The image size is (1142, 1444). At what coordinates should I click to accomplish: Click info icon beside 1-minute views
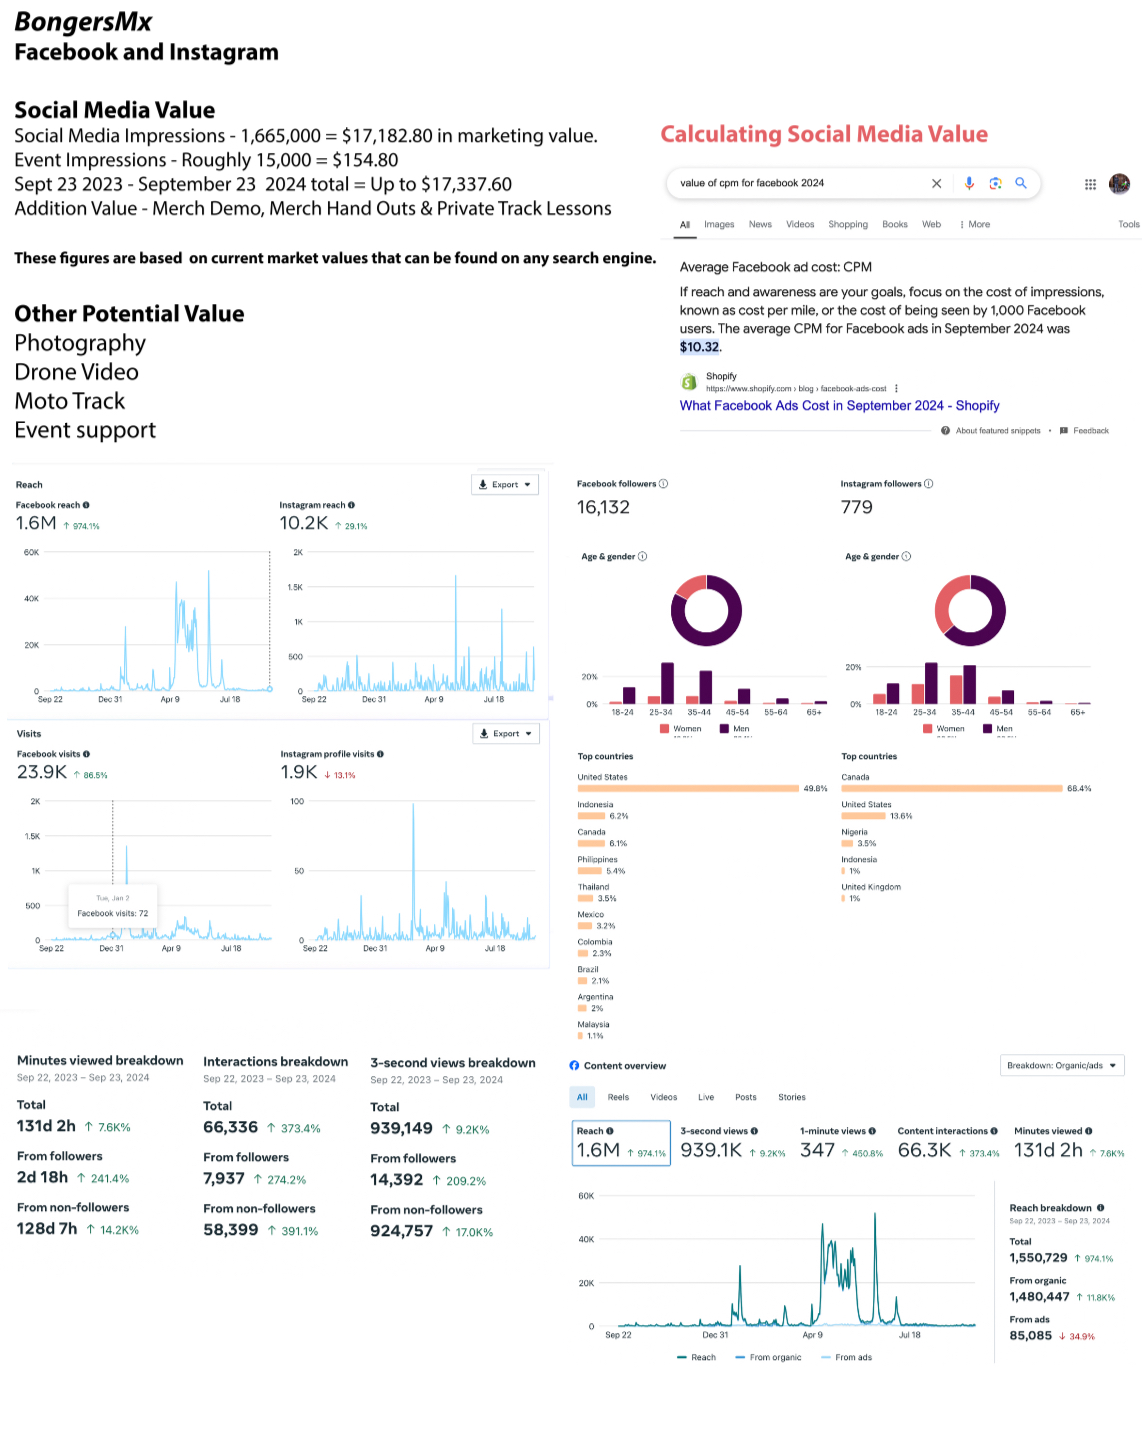click(872, 1131)
